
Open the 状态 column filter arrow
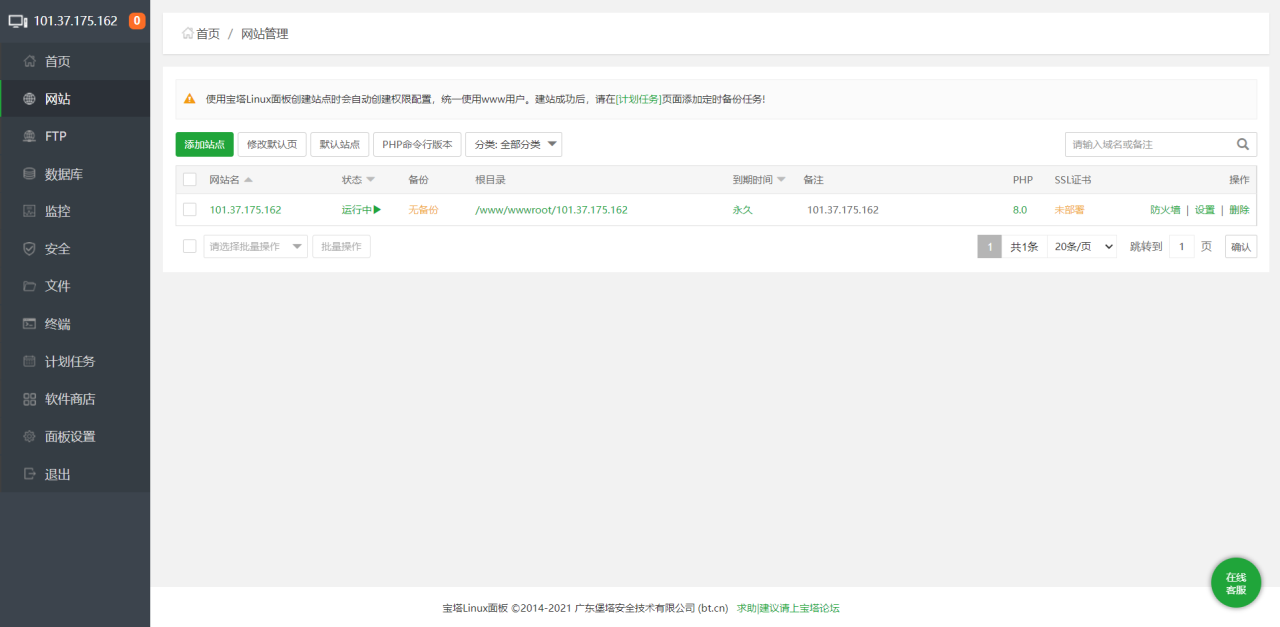[370, 180]
